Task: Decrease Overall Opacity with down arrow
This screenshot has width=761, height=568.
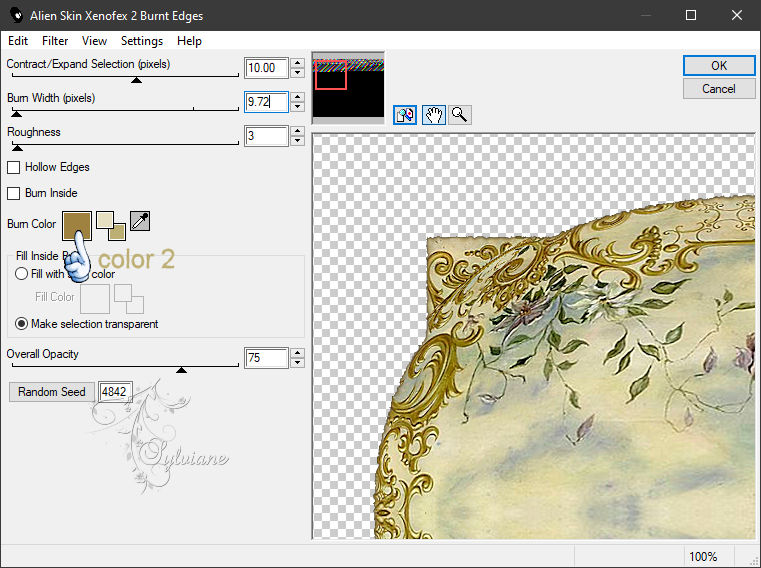Action: [x=298, y=363]
